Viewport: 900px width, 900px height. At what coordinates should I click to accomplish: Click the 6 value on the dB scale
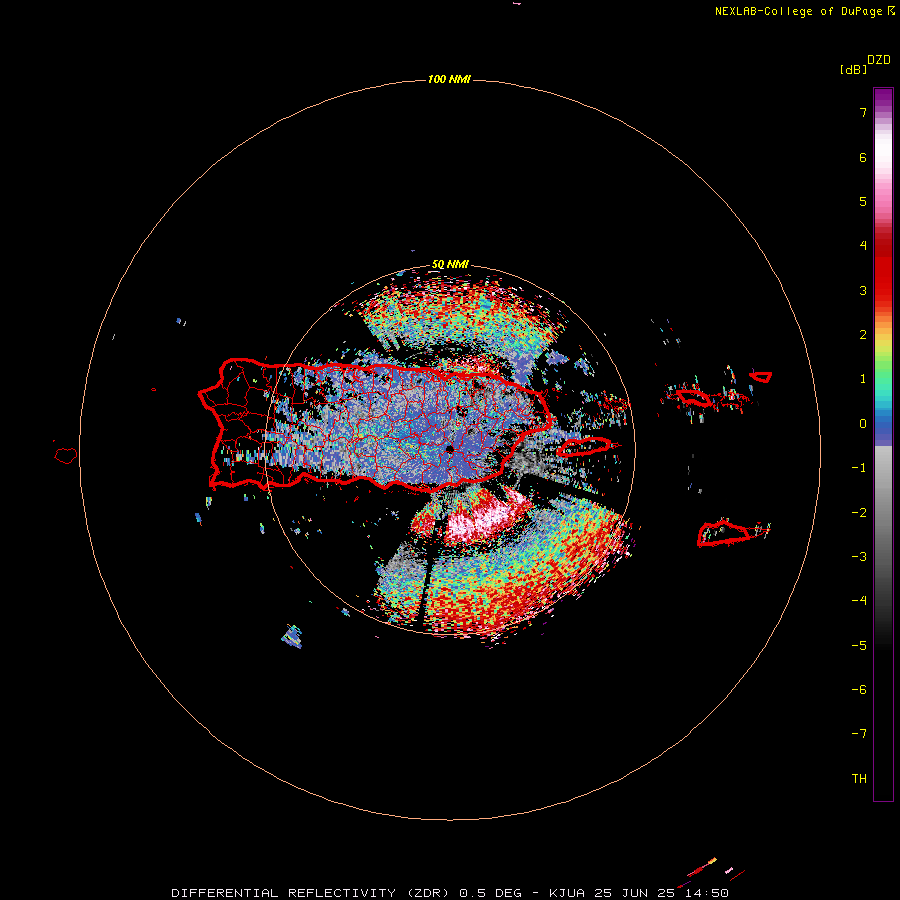pos(863,157)
